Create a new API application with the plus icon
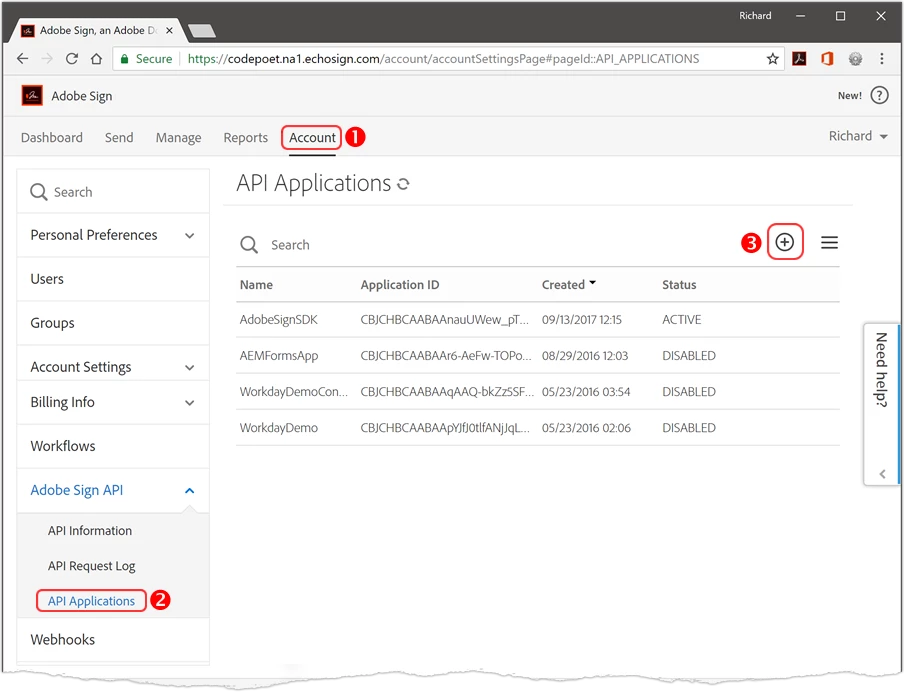The width and height of the screenshot is (904, 692). click(785, 242)
